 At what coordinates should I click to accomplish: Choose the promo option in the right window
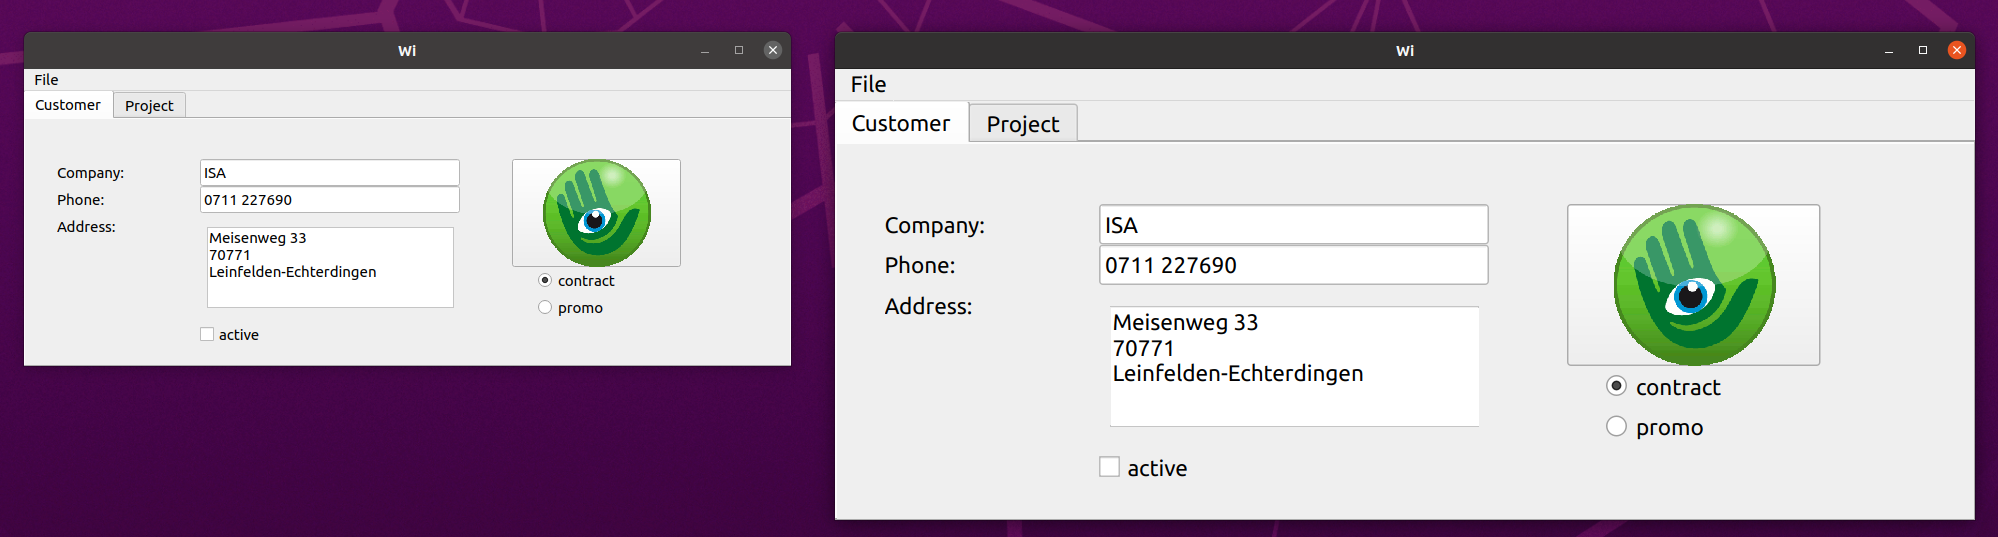click(1616, 426)
